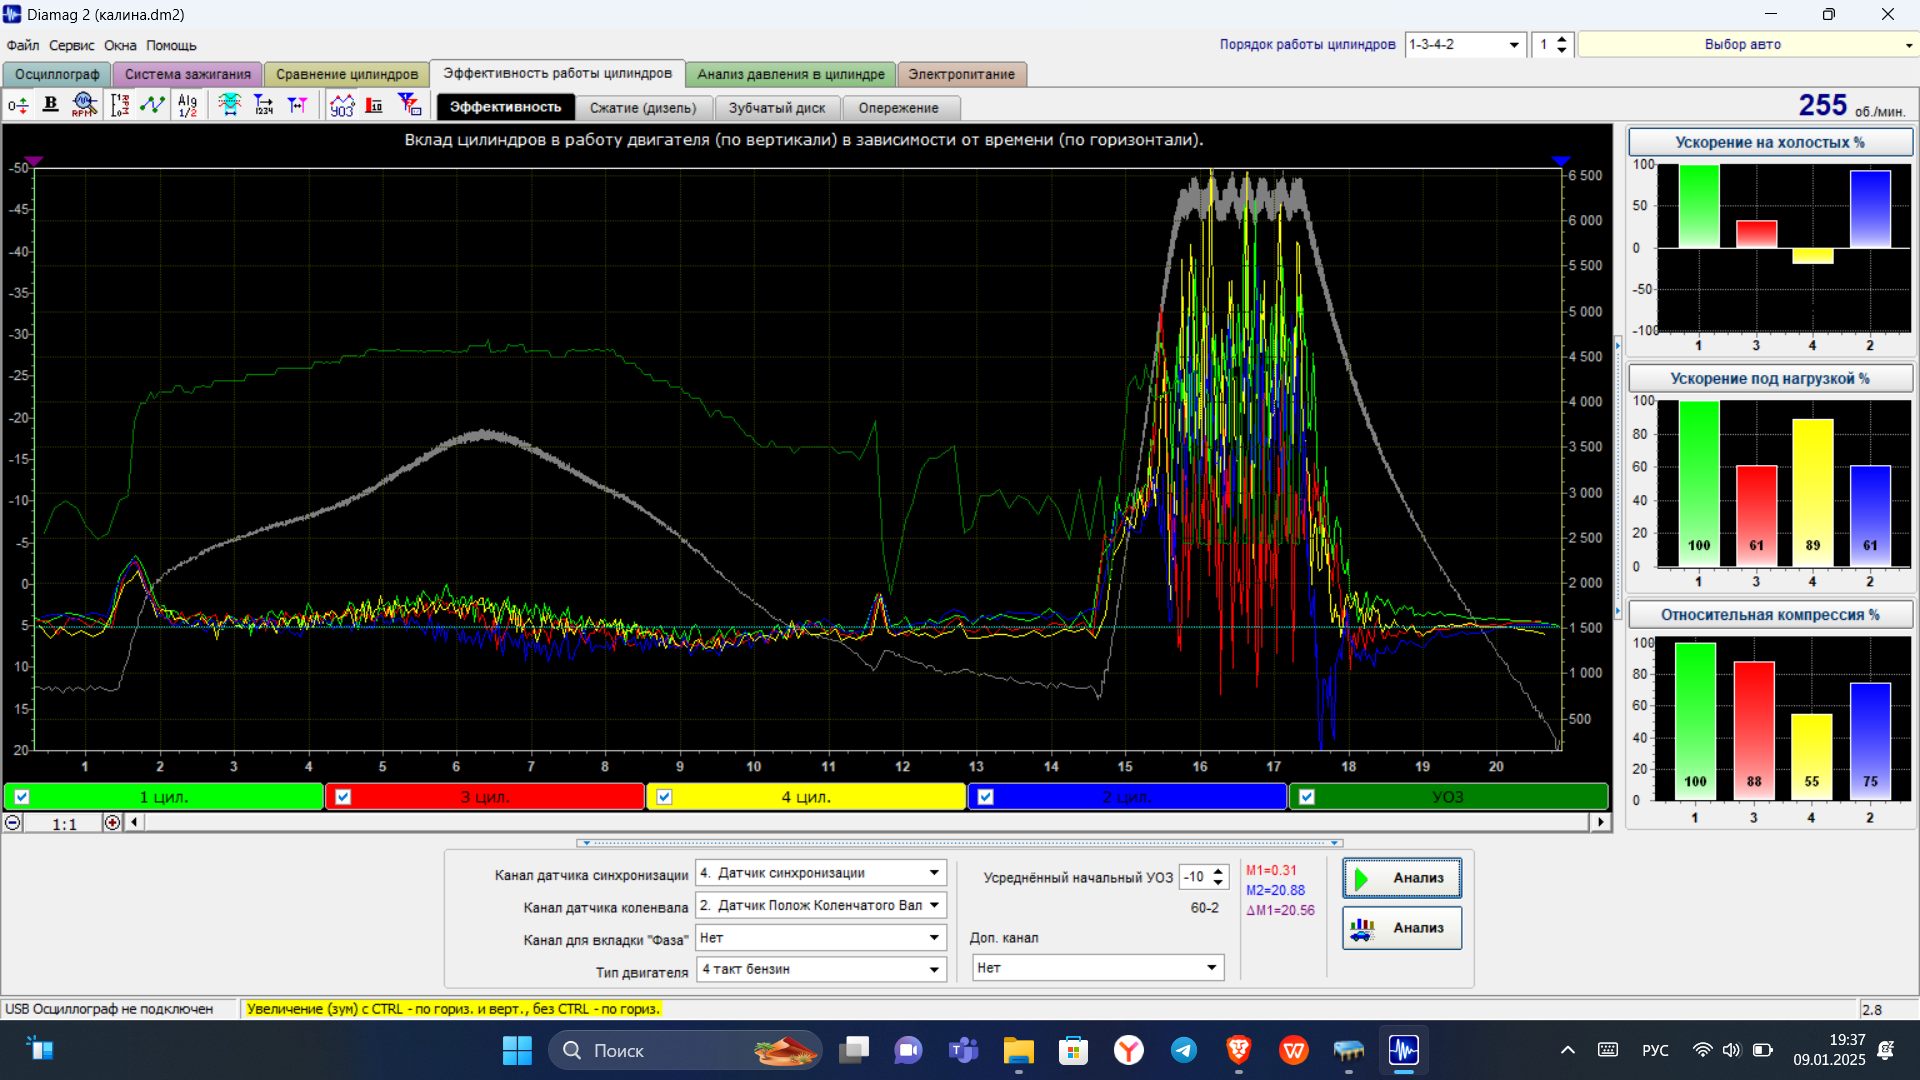Select the Alg 1/2 algorithm icon

point(187,104)
